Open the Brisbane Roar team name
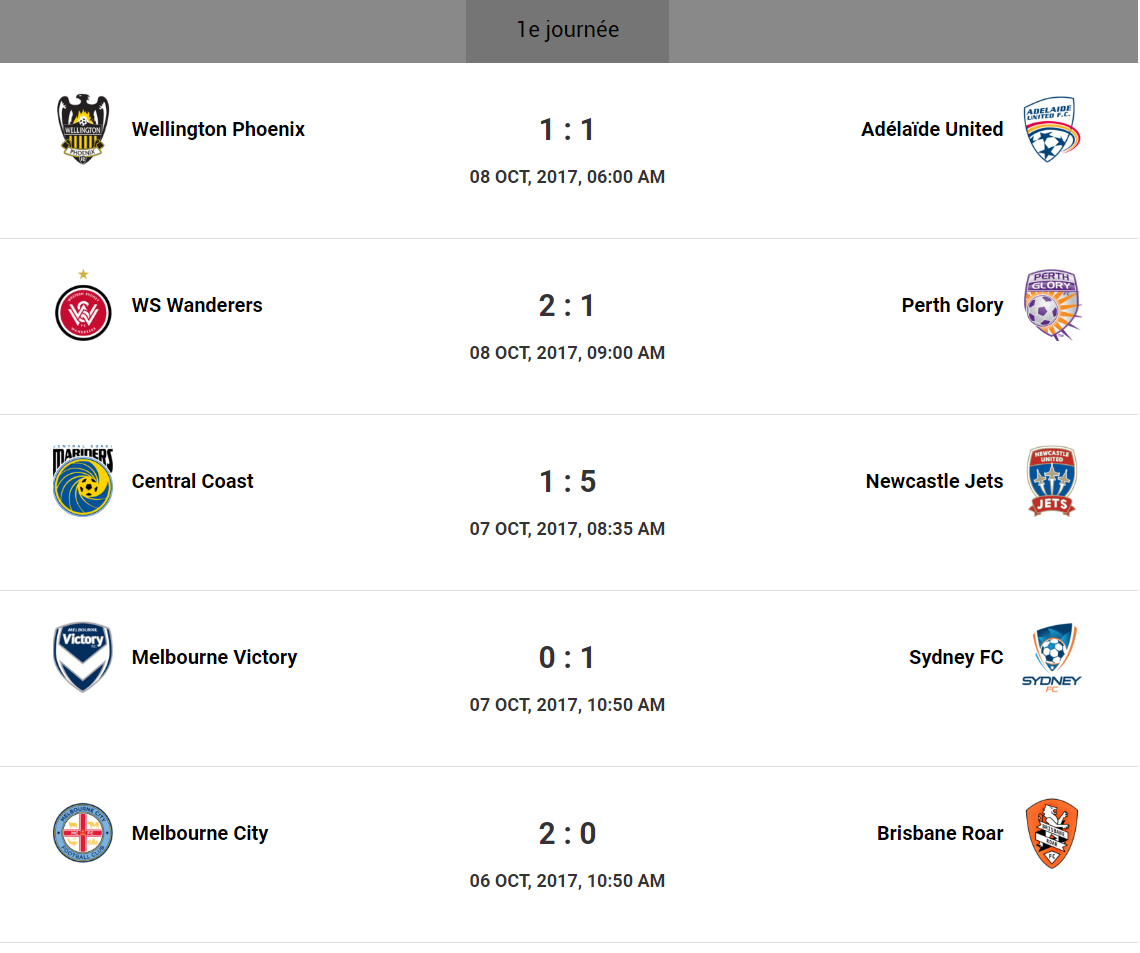This screenshot has height=953, width=1140. tap(940, 833)
